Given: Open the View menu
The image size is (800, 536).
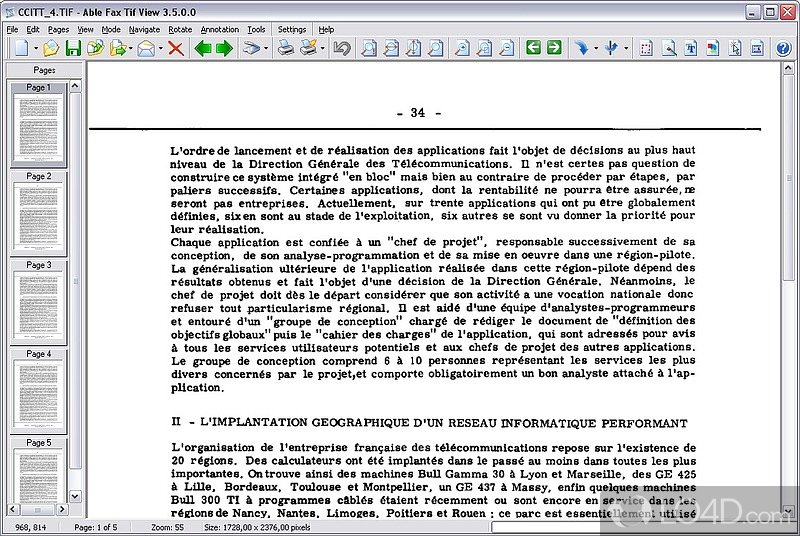Looking at the screenshot, I should click(85, 30).
